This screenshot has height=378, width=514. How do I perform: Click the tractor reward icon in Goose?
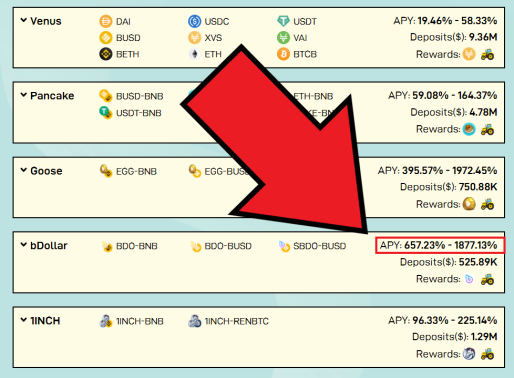[x=487, y=204]
